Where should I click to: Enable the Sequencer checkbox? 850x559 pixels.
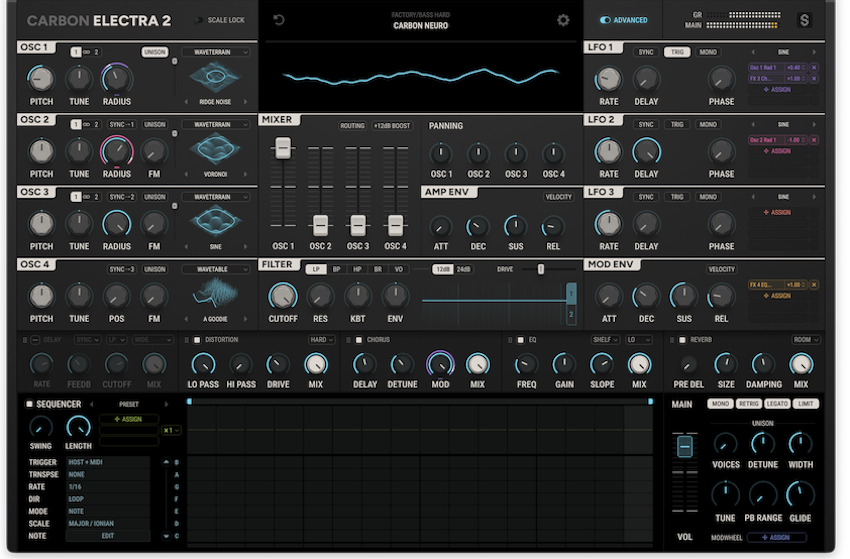tap(29, 404)
